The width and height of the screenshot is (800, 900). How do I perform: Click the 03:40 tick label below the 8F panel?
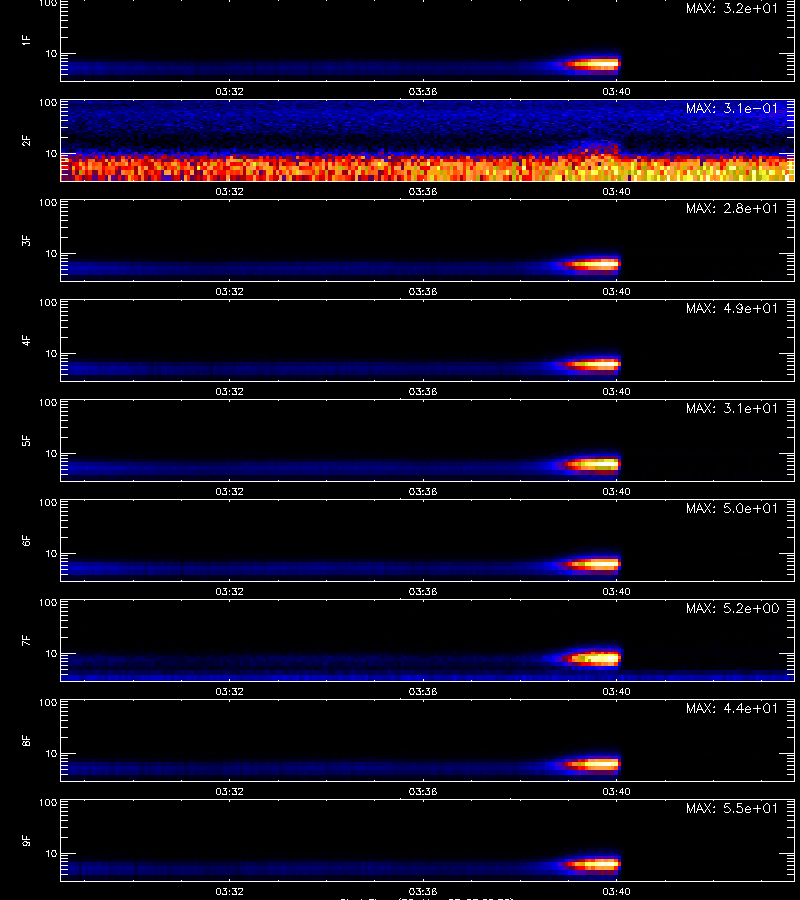tap(616, 792)
